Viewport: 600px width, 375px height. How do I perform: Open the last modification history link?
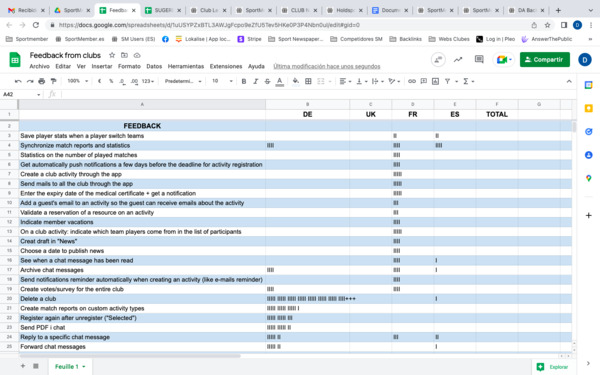click(327, 66)
